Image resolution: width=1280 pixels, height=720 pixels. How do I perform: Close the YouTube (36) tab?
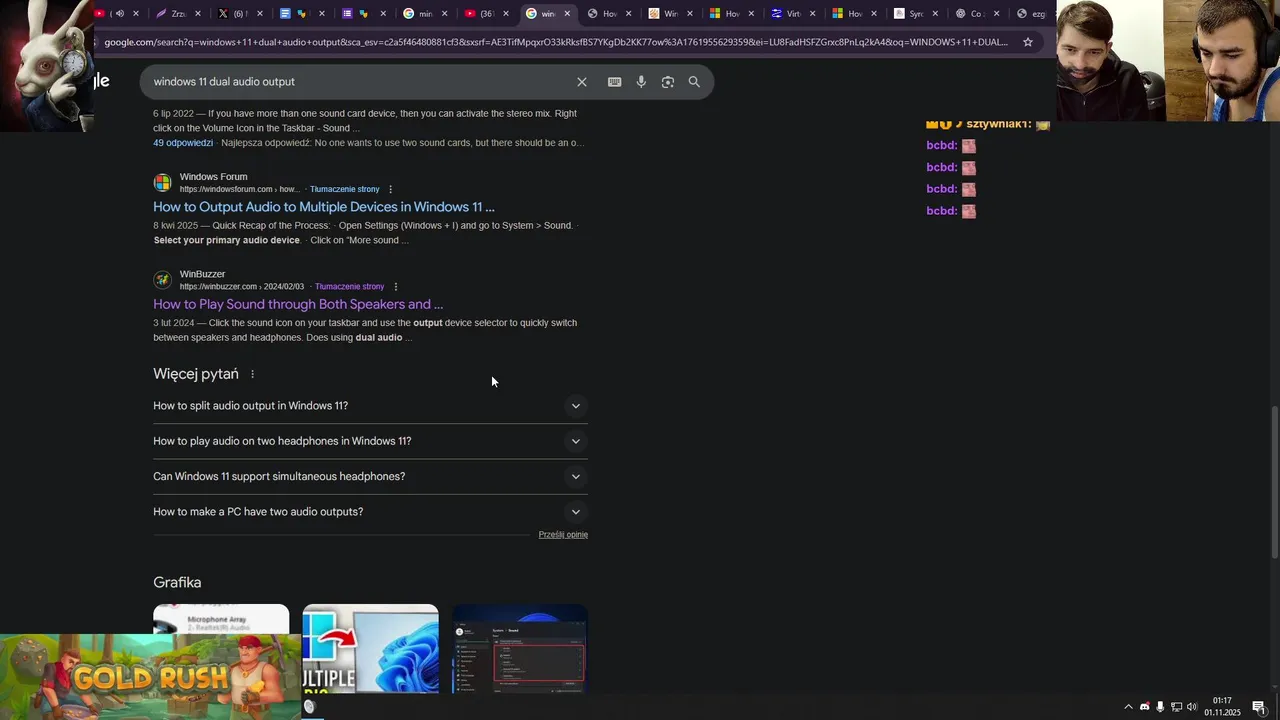pos(506,14)
